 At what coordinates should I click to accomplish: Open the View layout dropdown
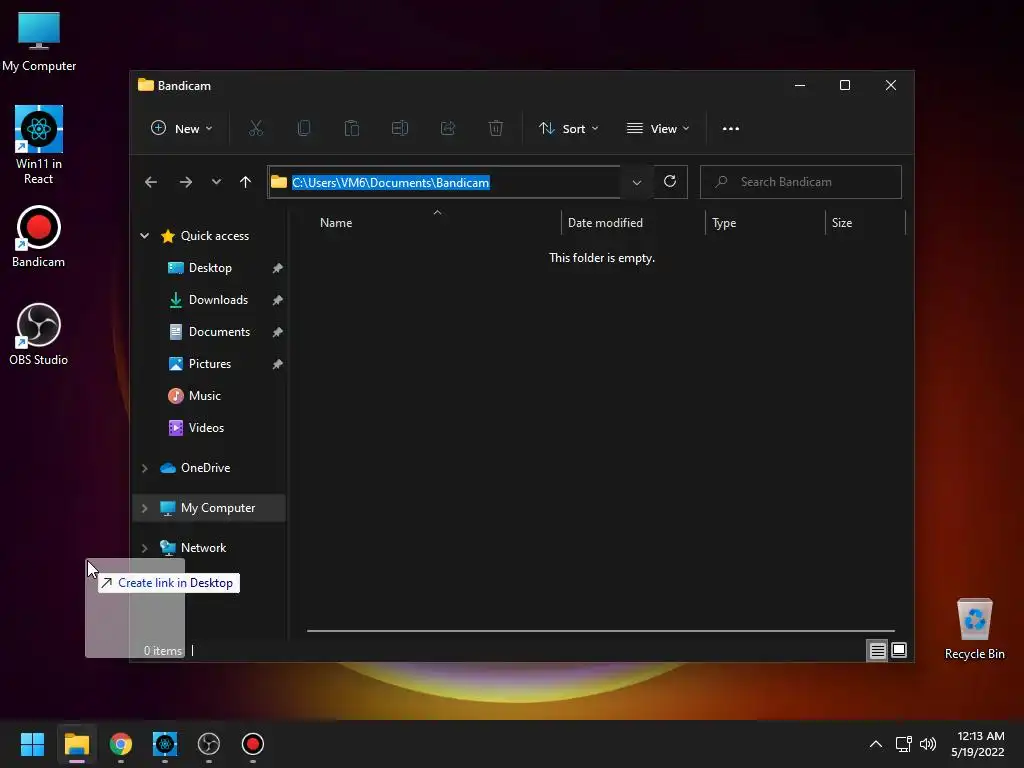click(x=658, y=129)
